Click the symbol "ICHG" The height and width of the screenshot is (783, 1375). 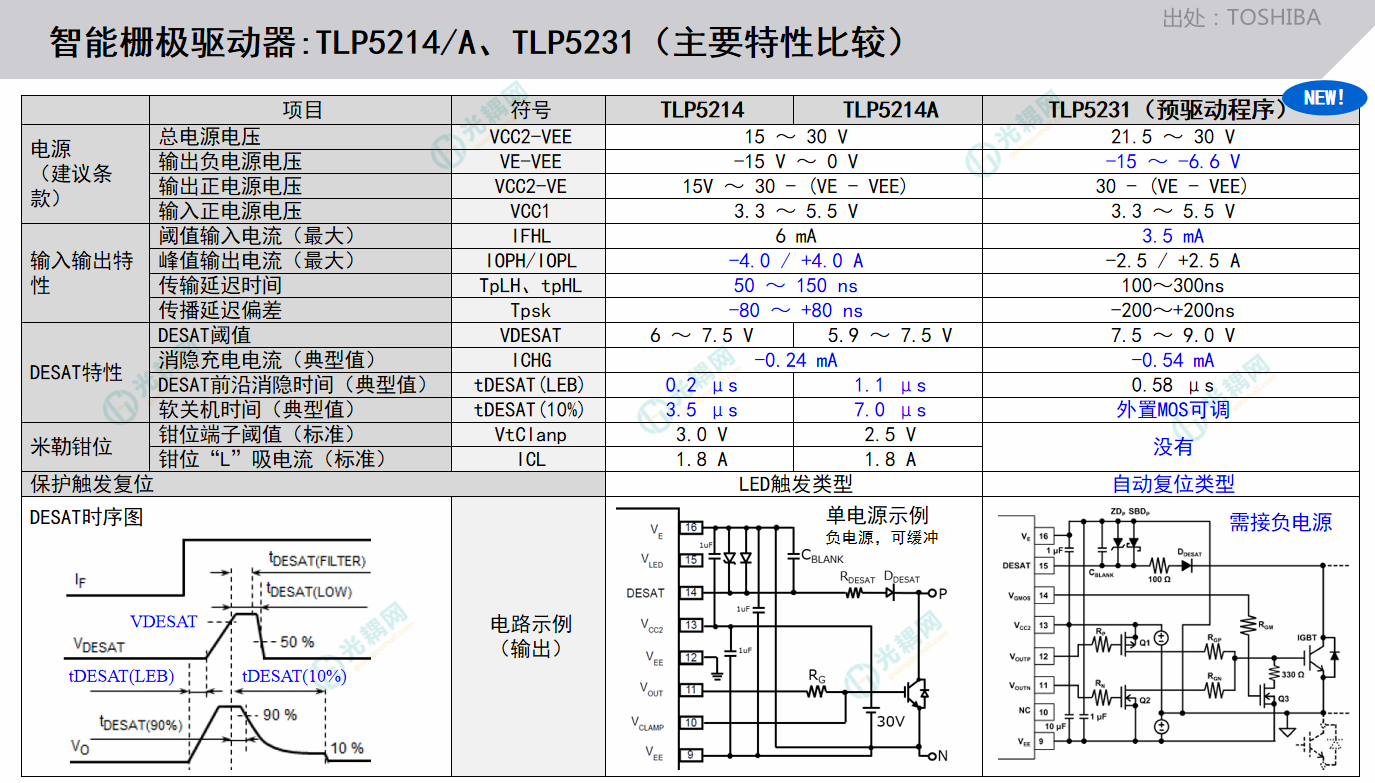(529, 360)
